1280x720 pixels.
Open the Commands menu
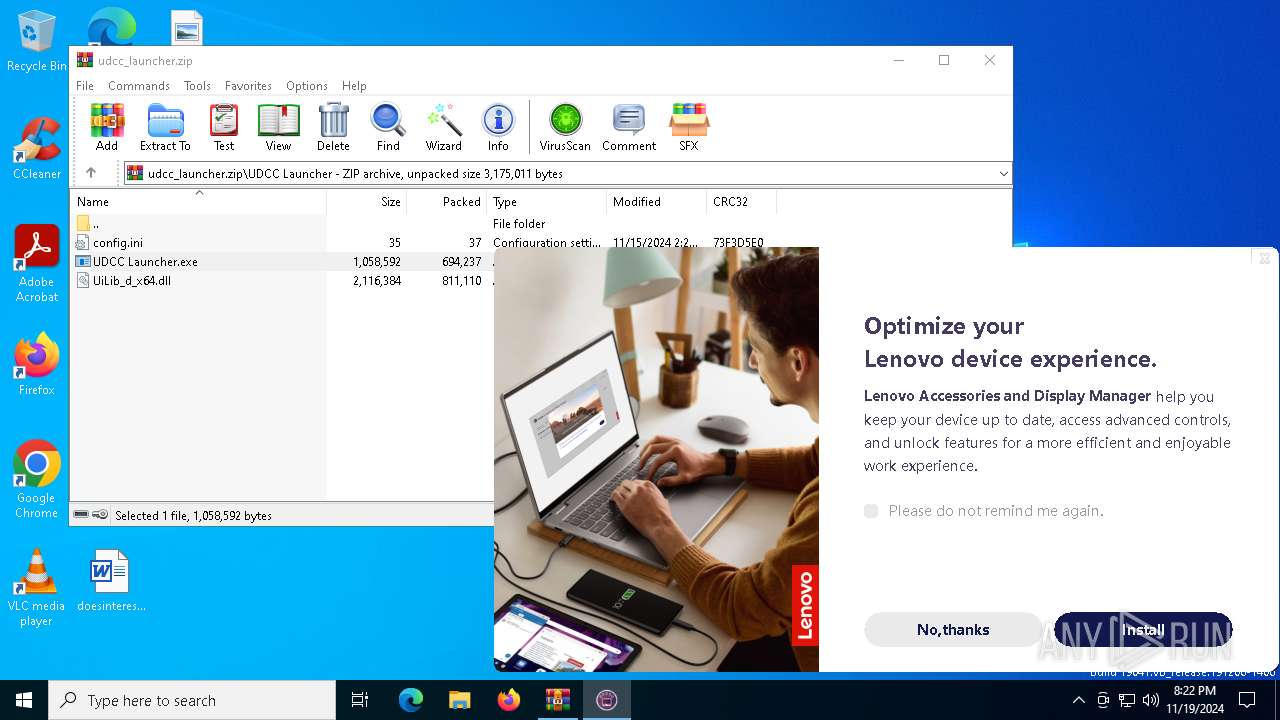pos(139,86)
